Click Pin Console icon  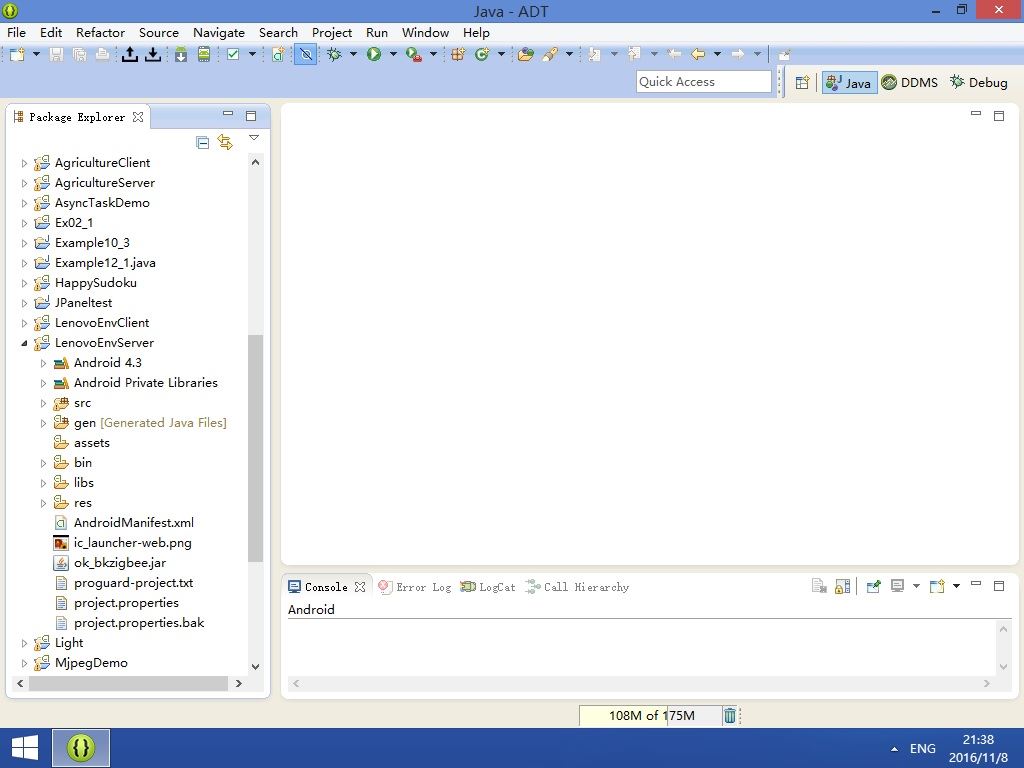[874, 586]
